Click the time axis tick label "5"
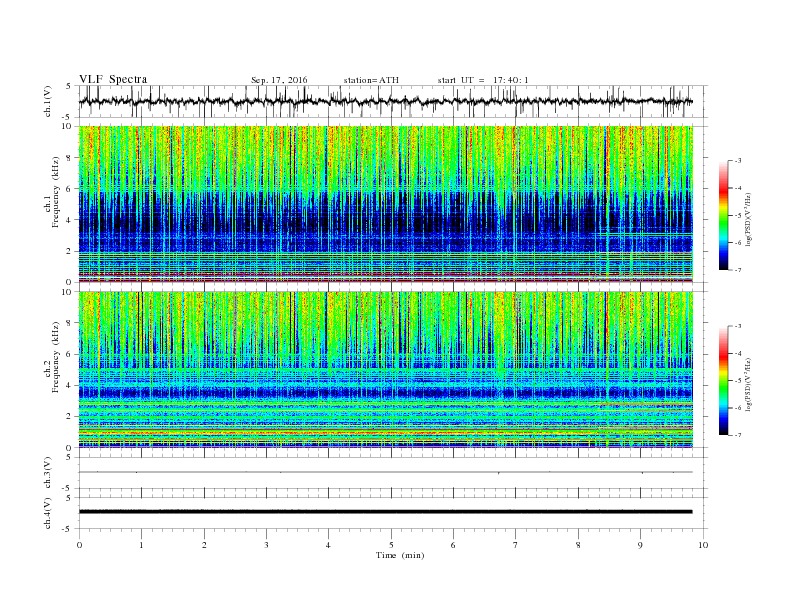The width and height of the screenshot is (792, 612). [391, 545]
